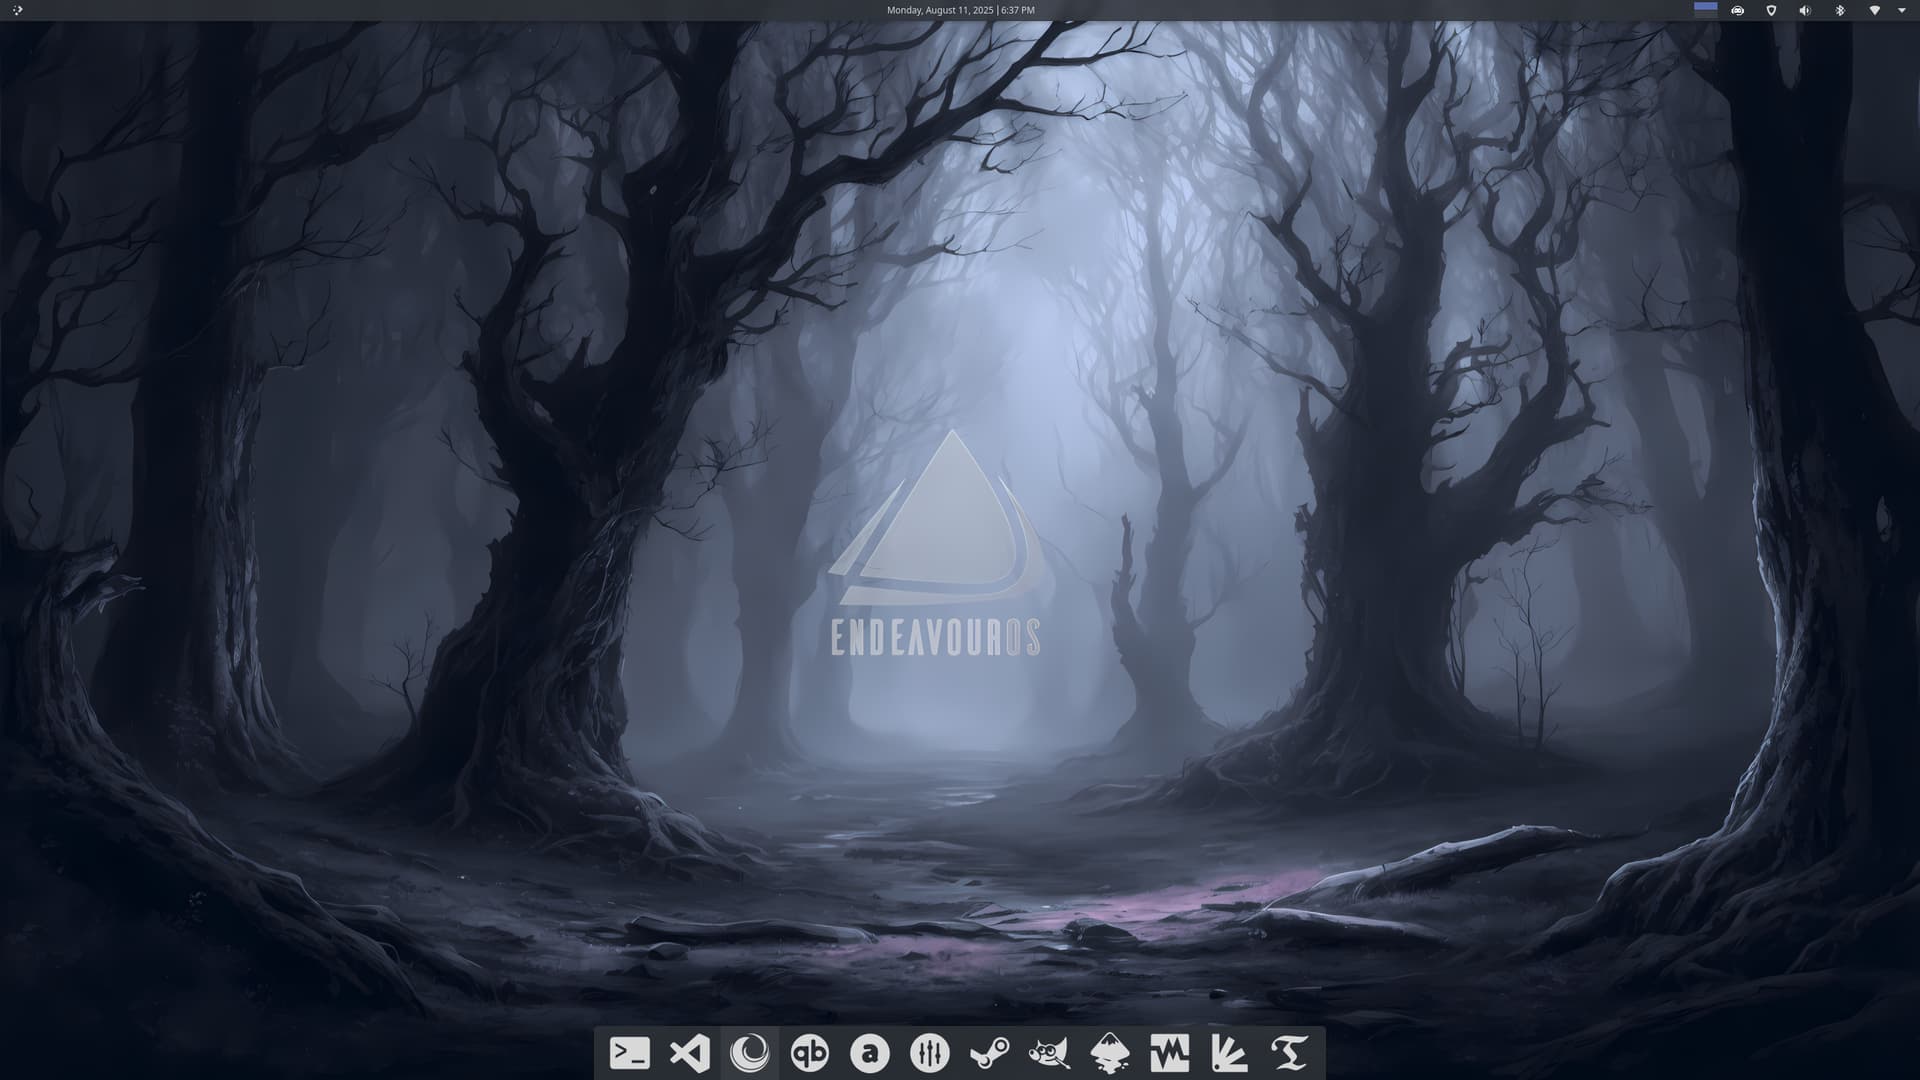
Task: Open the application menu in the top-left corner
Action: pyautogui.click(x=17, y=10)
